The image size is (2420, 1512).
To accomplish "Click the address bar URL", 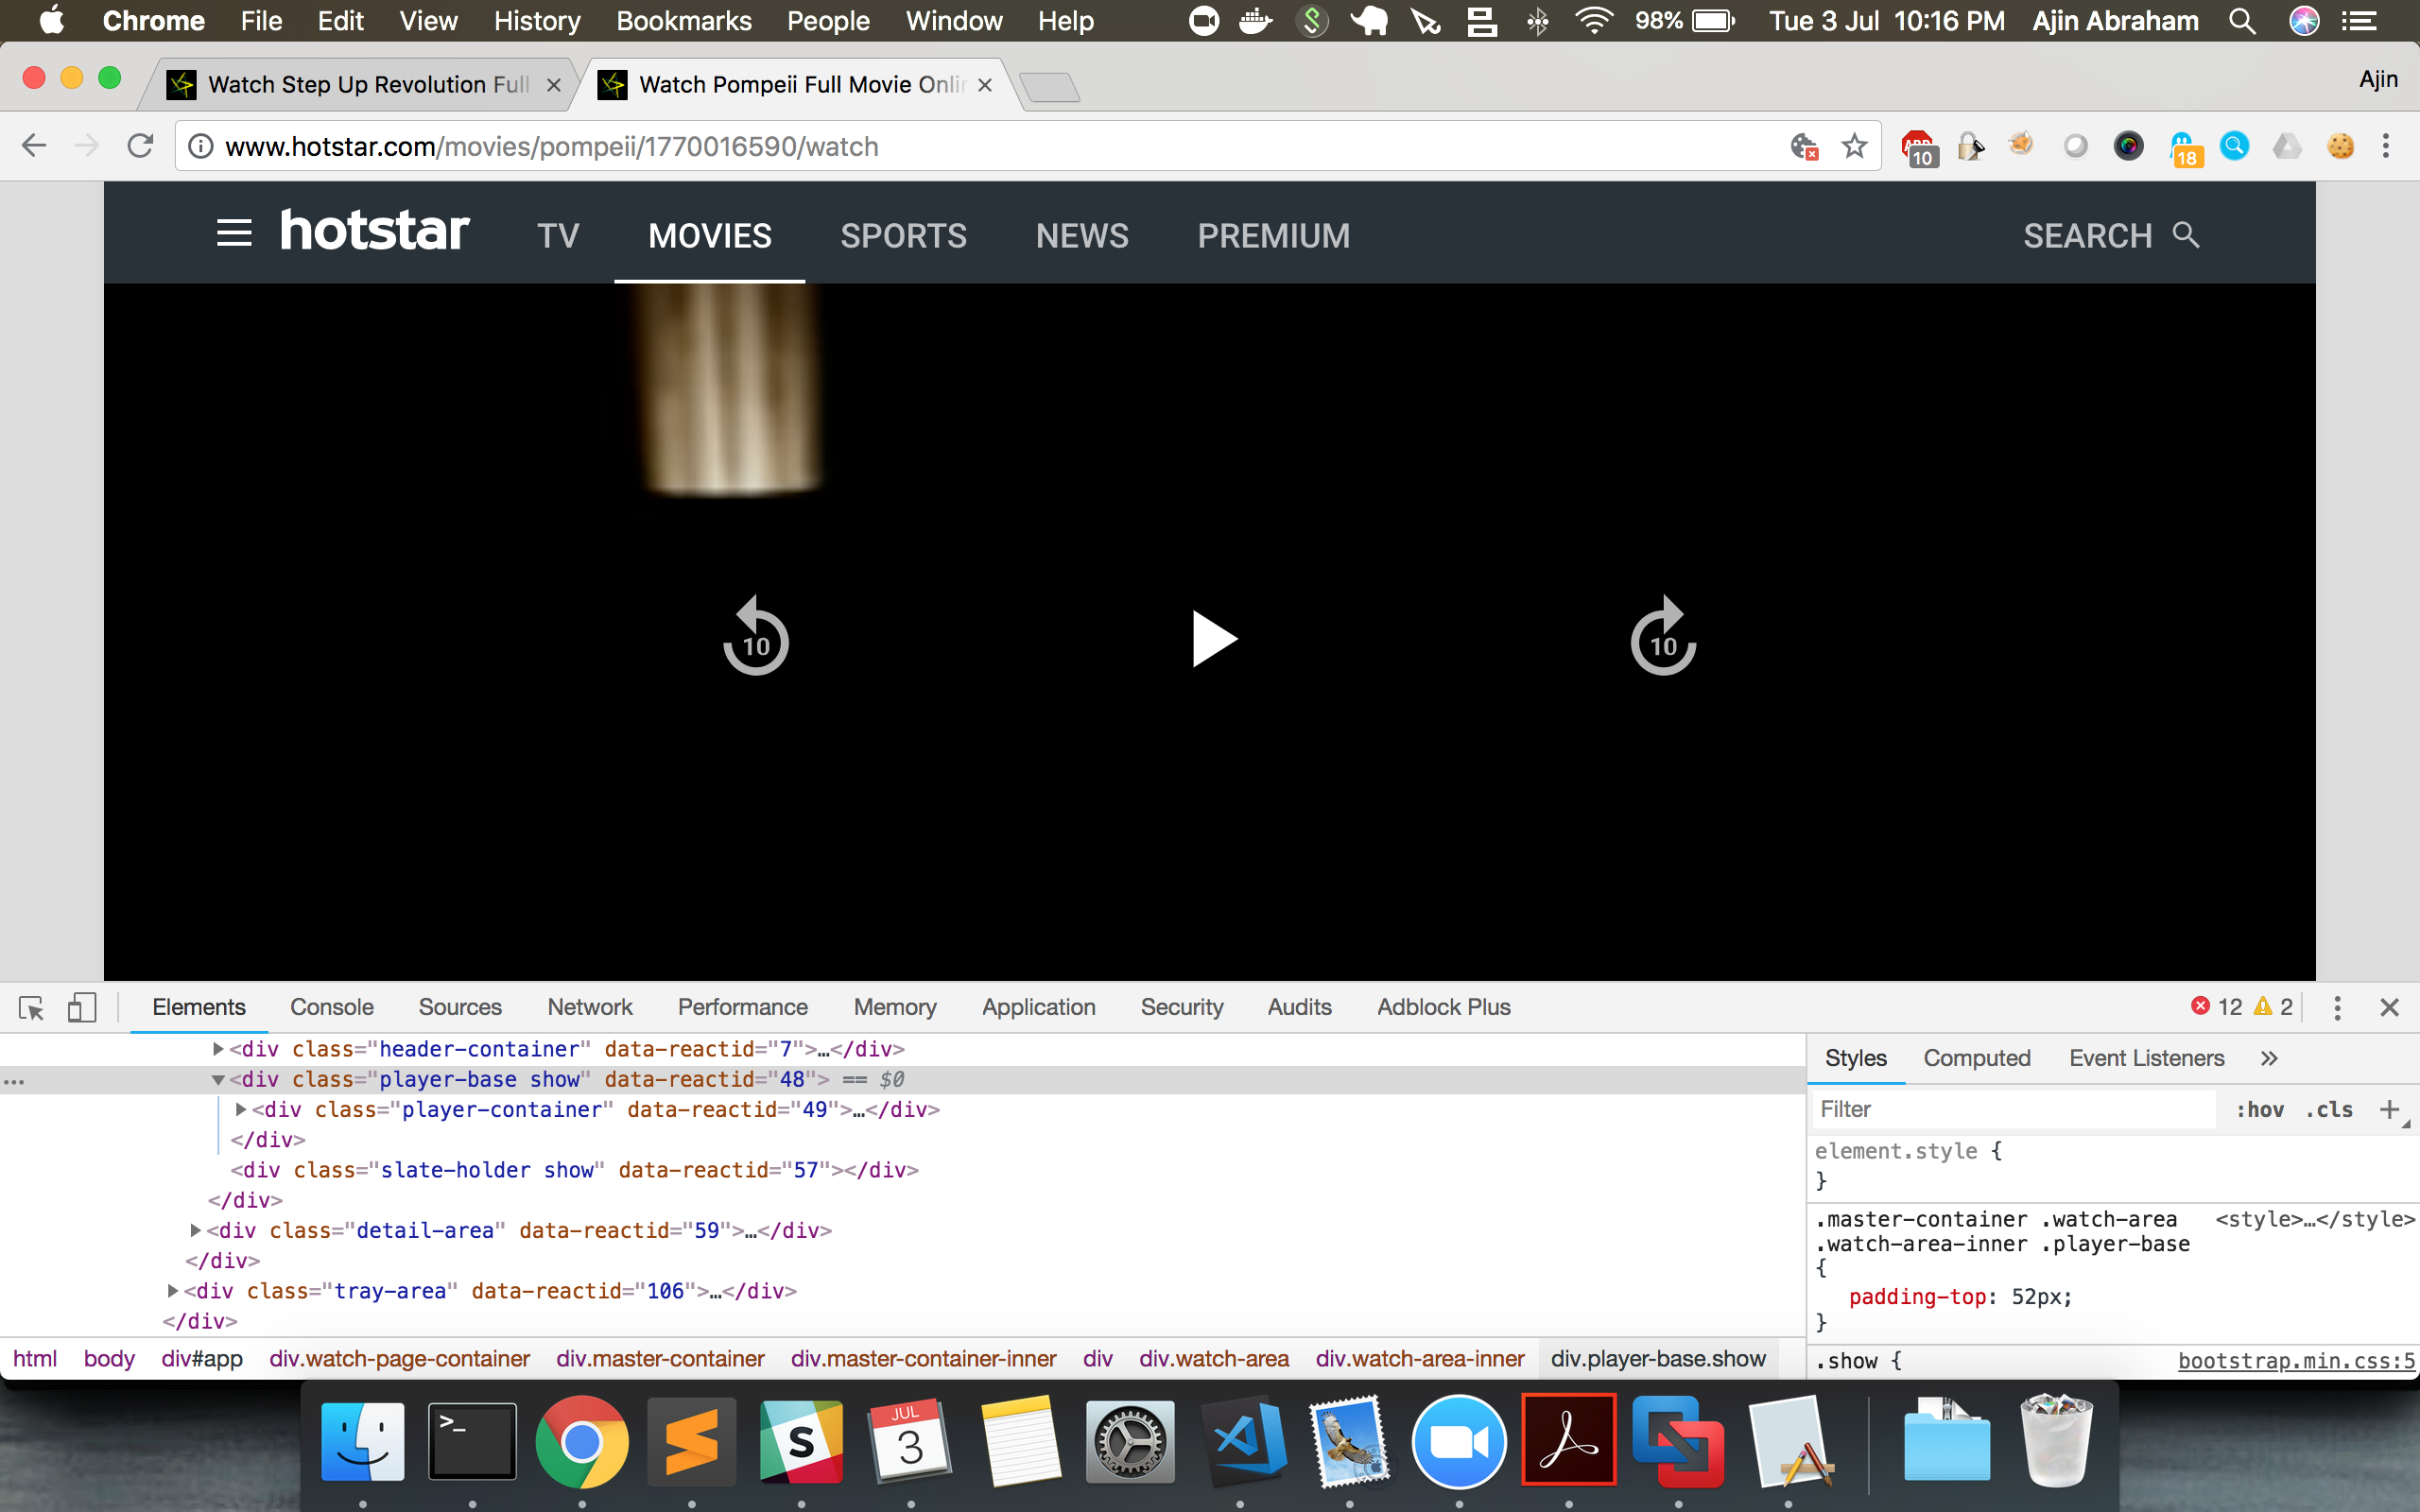I will [552, 147].
